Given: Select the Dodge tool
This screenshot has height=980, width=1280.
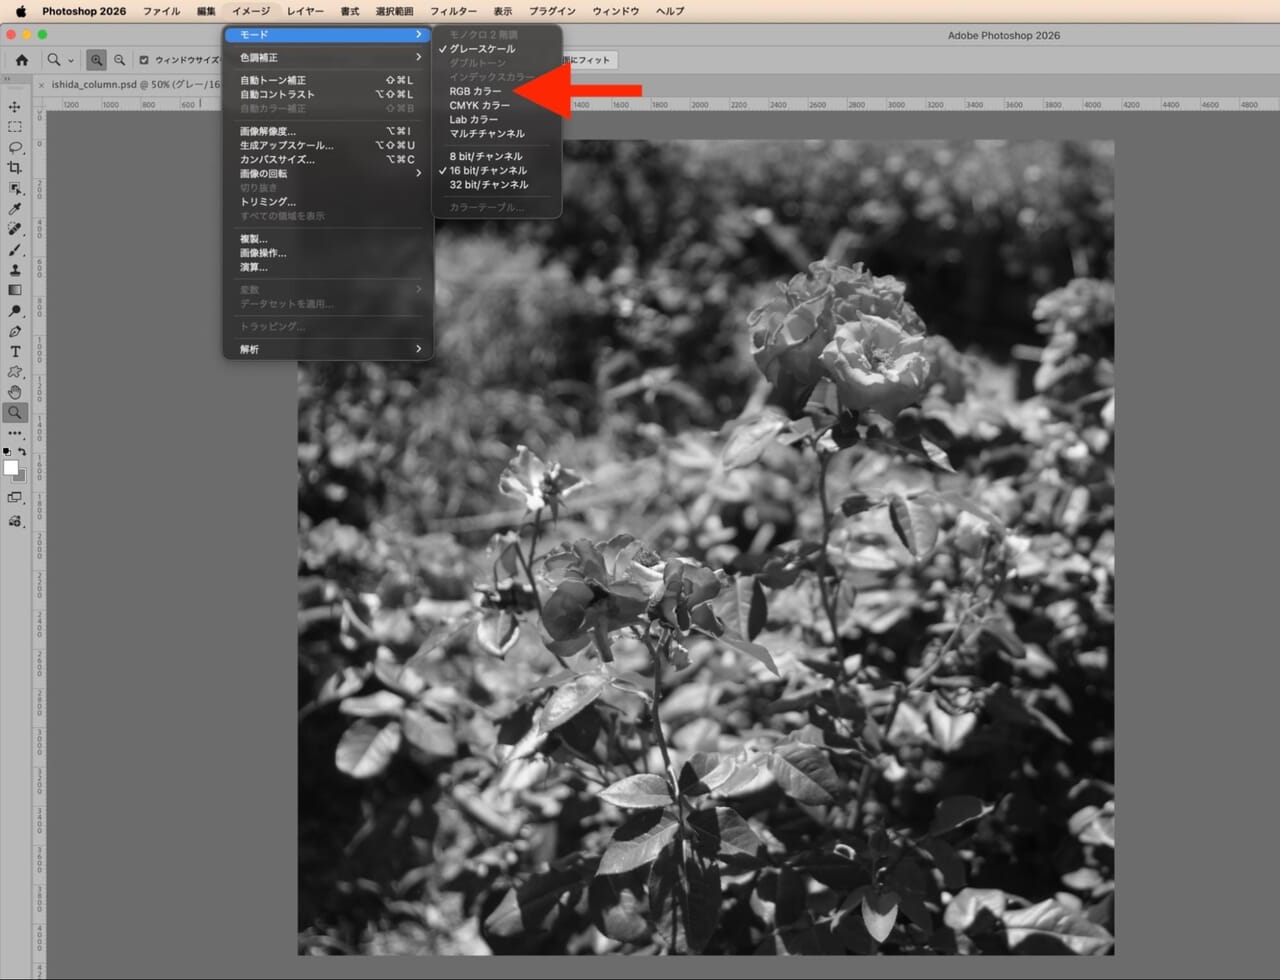Looking at the screenshot, I should 14,311.
